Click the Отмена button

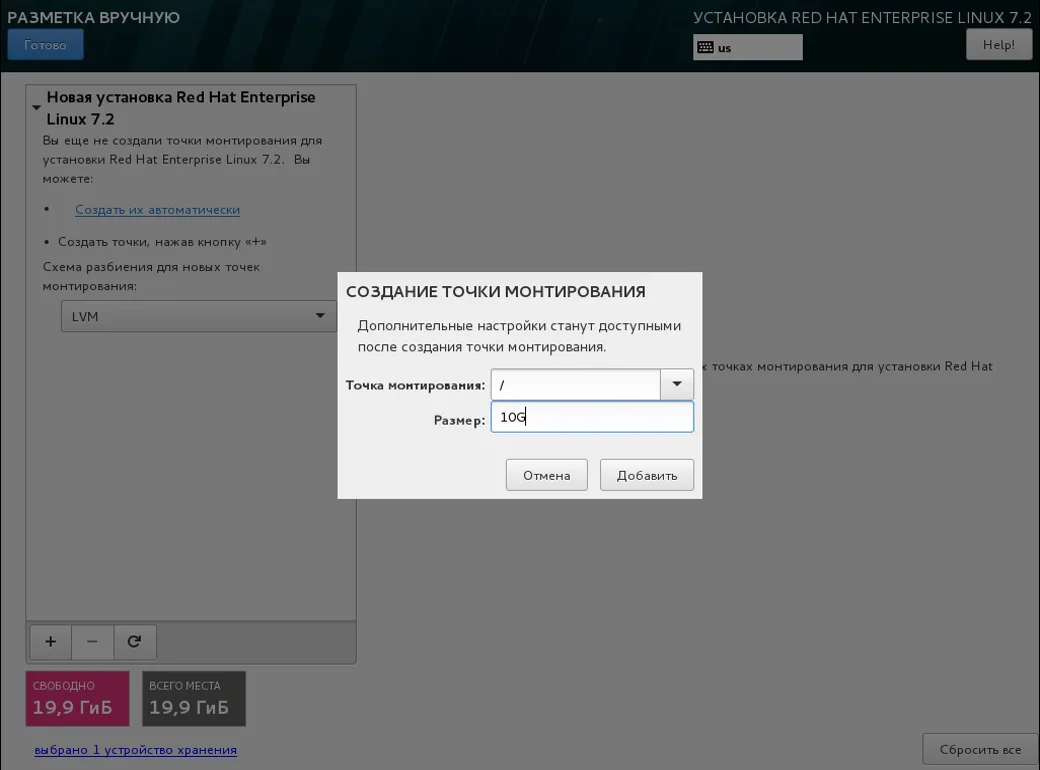(x=547, y=475)
